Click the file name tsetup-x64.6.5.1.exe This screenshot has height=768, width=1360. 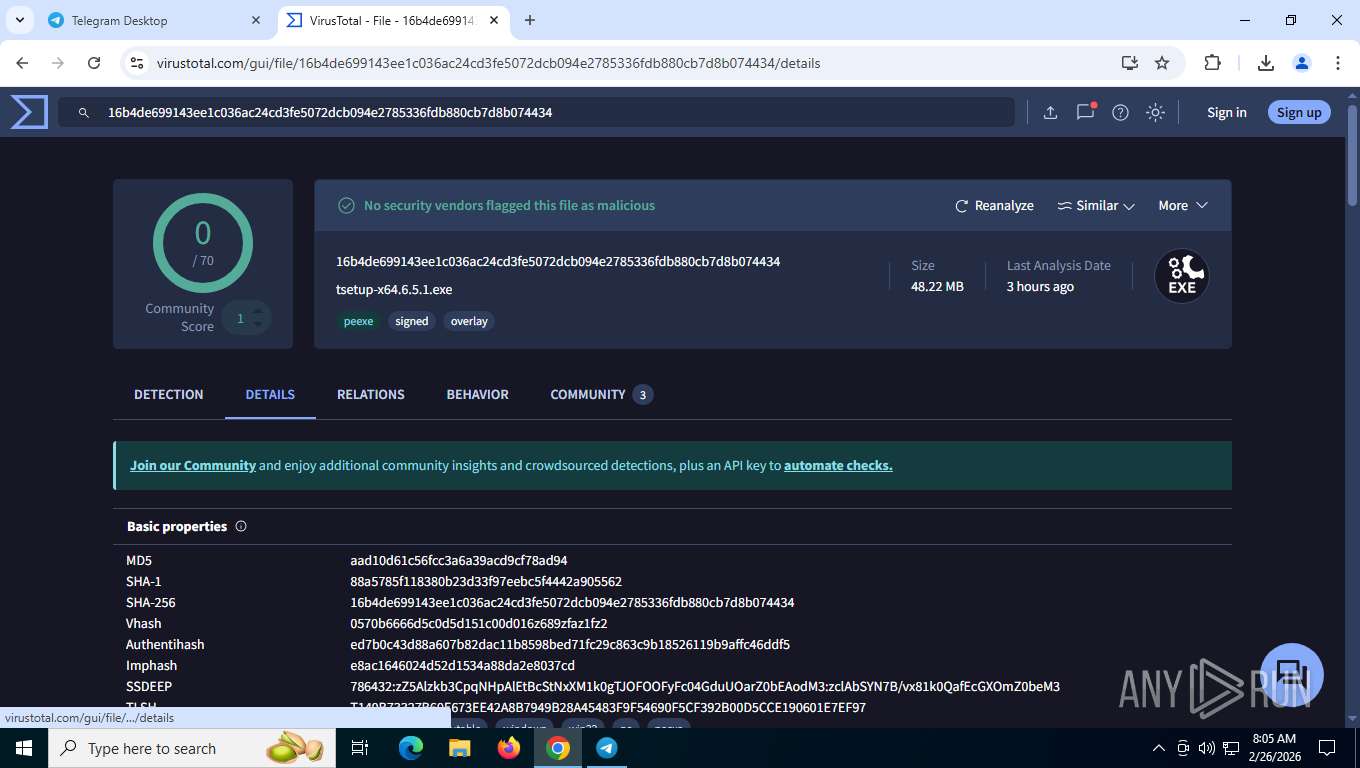[x=394, y=290]
